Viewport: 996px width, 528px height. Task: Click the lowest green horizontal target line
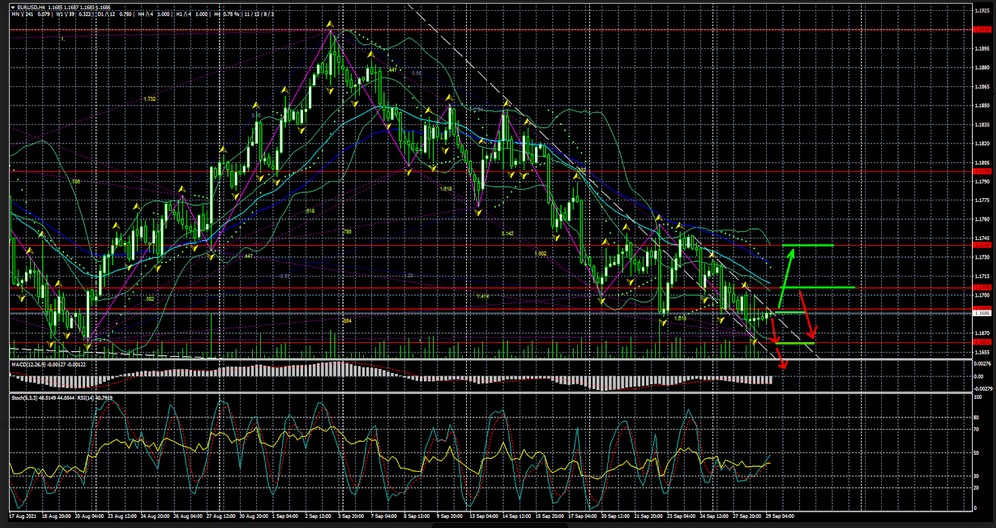coord(796,343)
